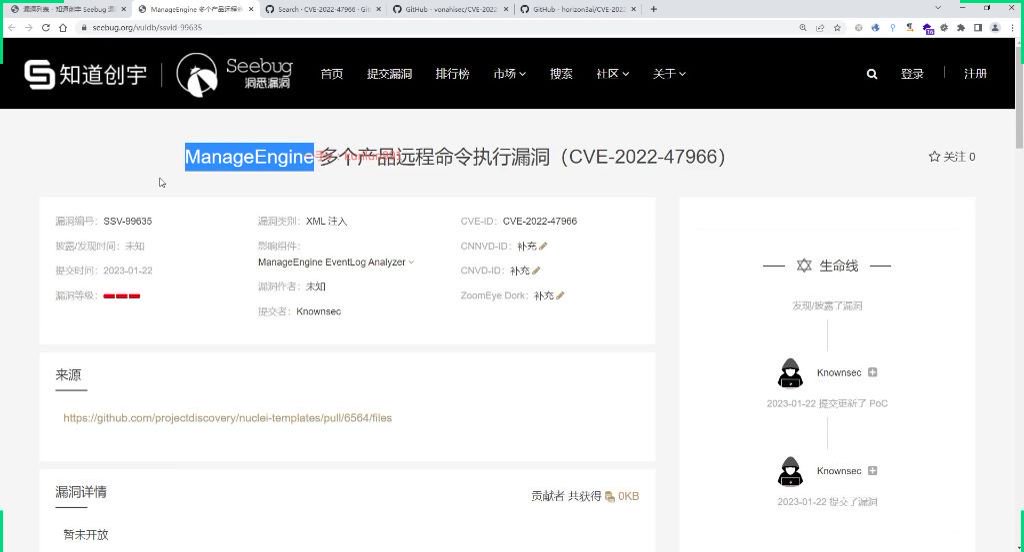Image resolution: width=1024 pixels, height=552 pixels.
Task: Open the extension with badge 16
Action: 927,28
